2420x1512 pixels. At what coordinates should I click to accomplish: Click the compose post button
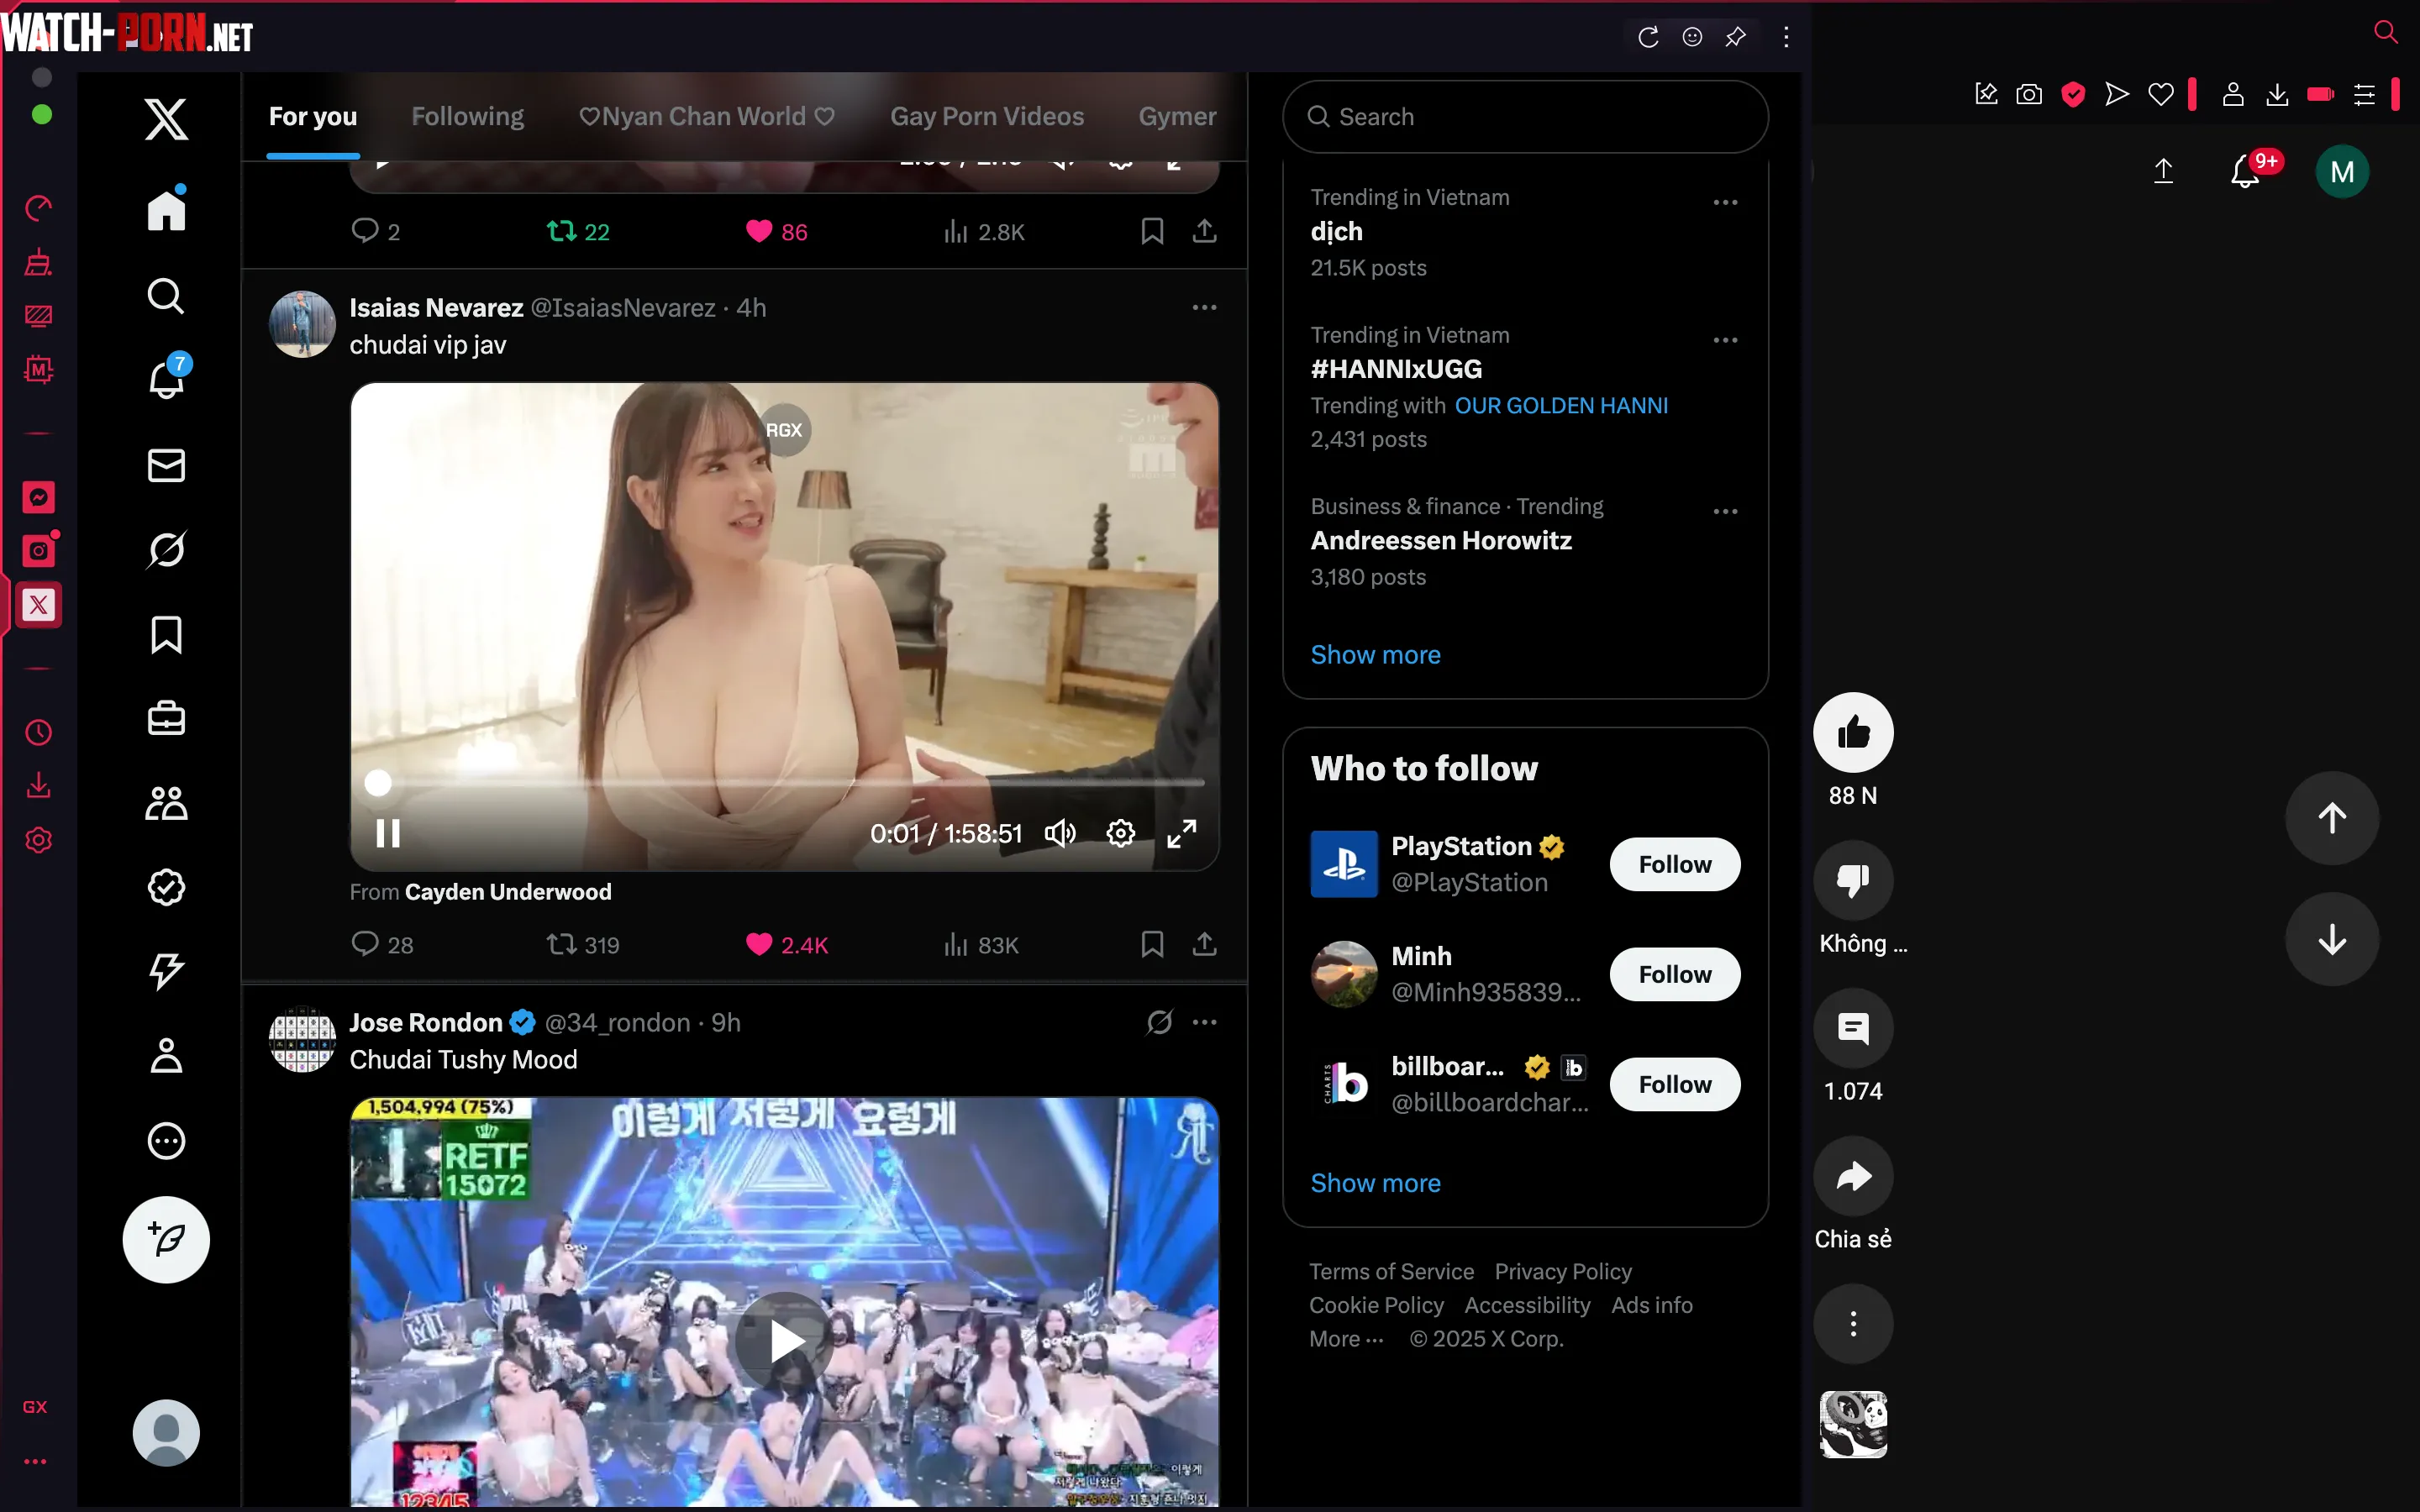coord(166,1239)
